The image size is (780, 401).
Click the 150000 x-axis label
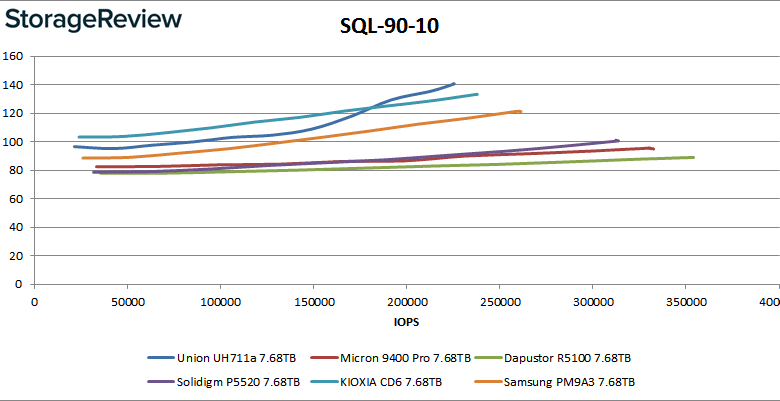point(313,302)
